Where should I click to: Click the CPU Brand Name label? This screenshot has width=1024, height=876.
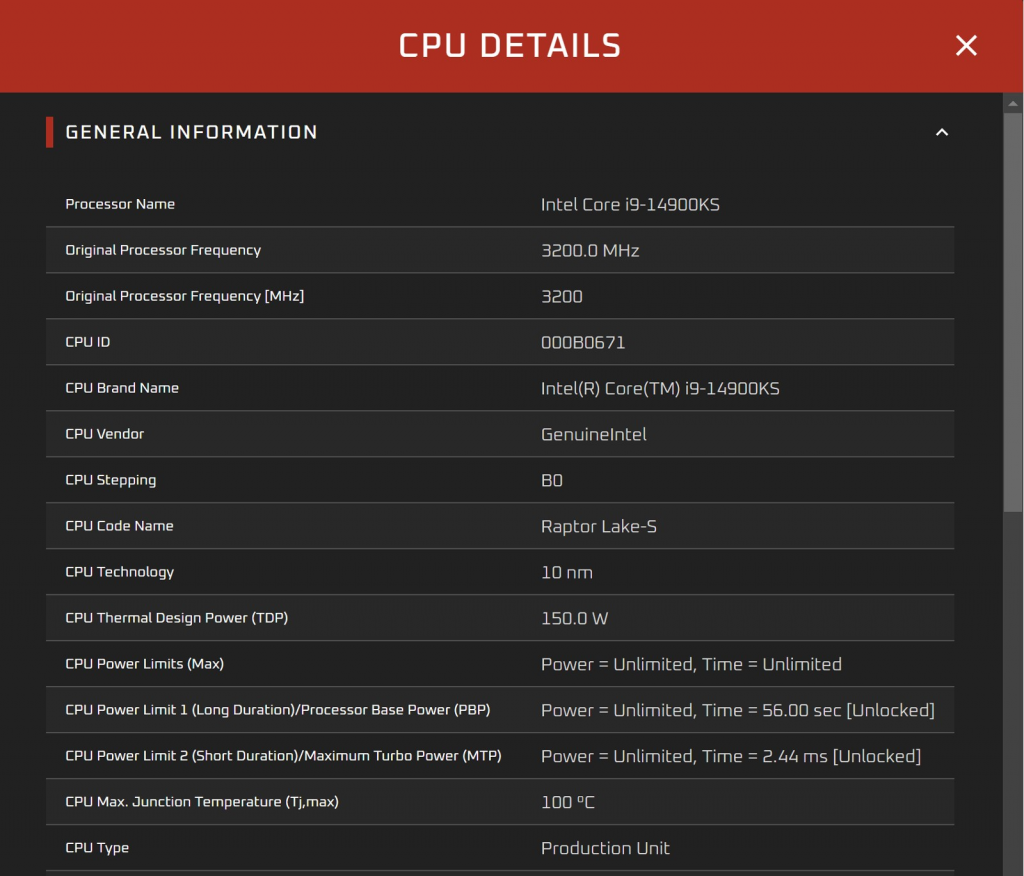coord(122,388)
